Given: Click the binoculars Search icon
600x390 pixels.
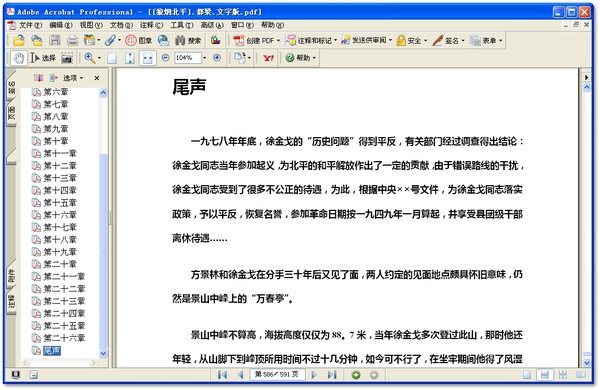Looking at the screenshot, I should click(x=180, y=40).
